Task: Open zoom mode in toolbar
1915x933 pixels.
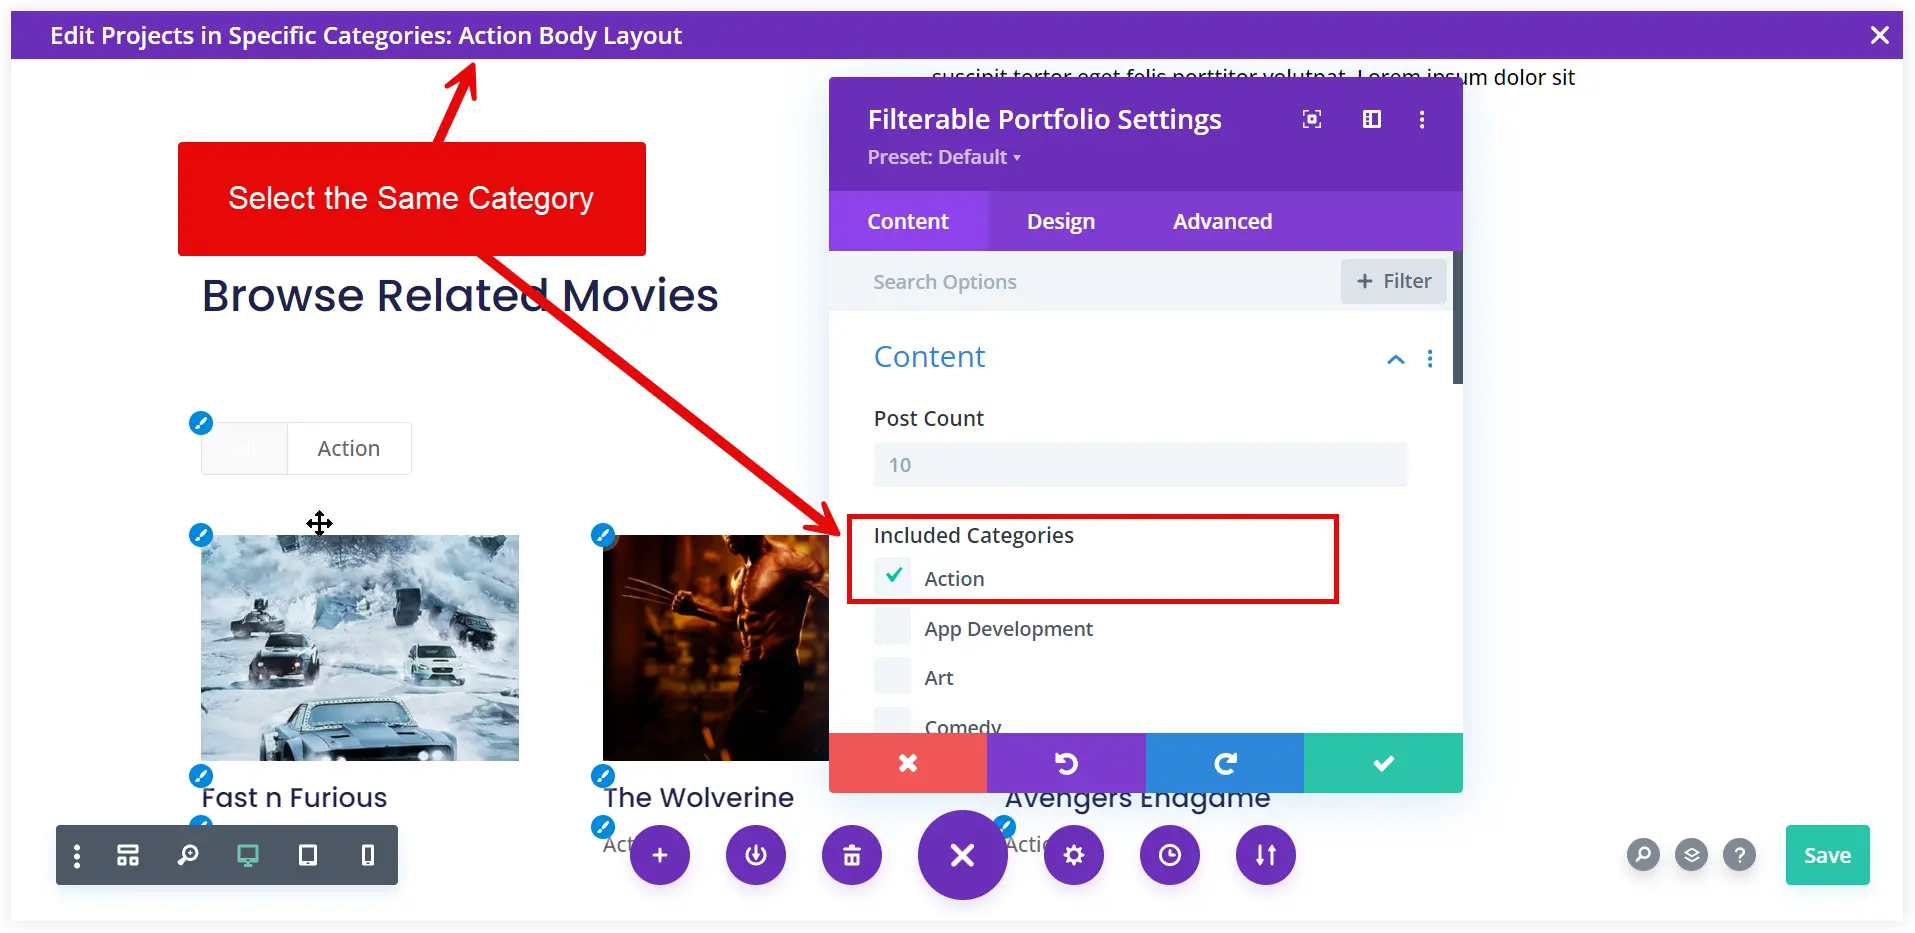Action: pos(188,855)
